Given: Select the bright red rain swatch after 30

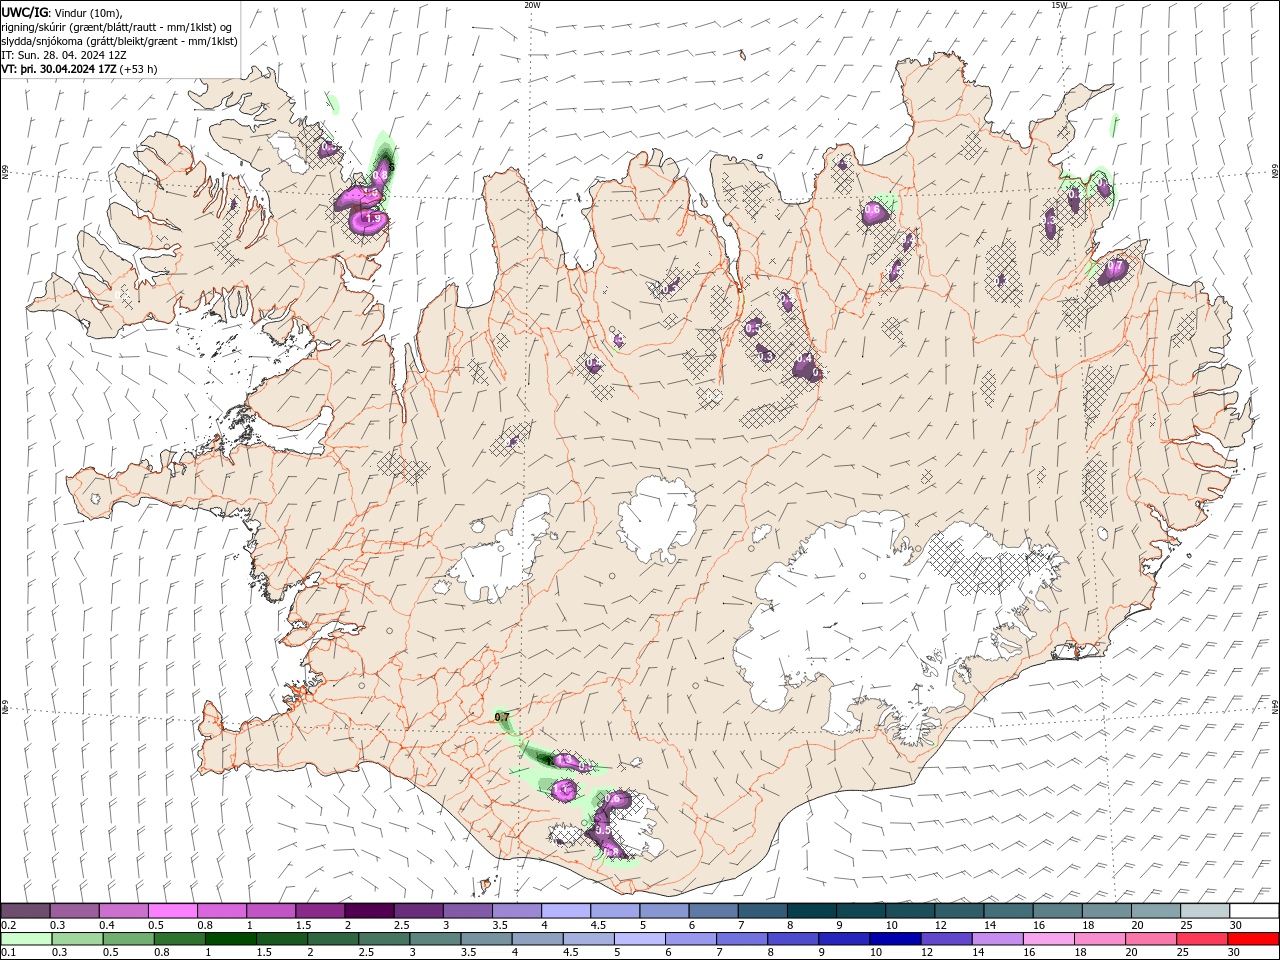Looking at the screenshot, I should [x=1254, y=938].
